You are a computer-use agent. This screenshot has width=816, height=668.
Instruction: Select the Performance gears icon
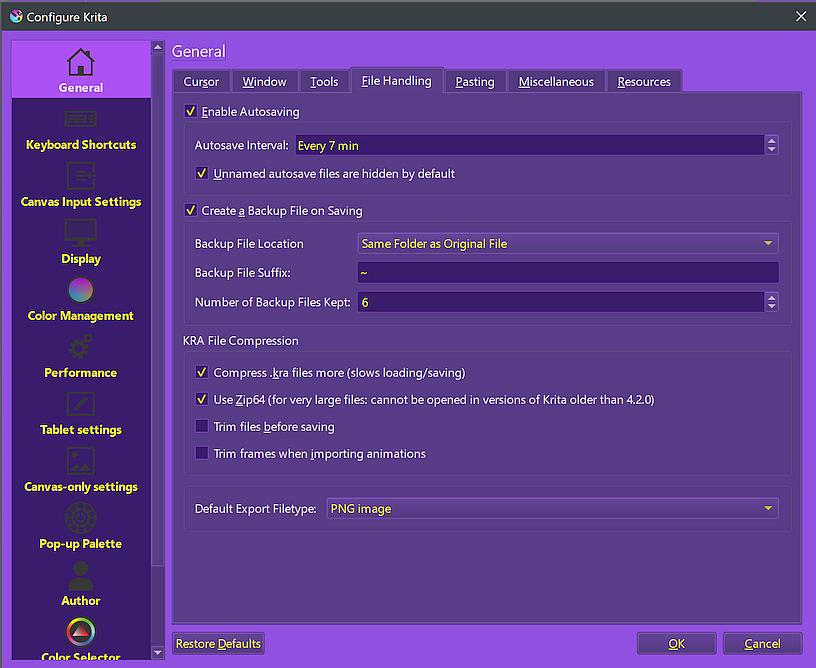click(x=81, y=346)
